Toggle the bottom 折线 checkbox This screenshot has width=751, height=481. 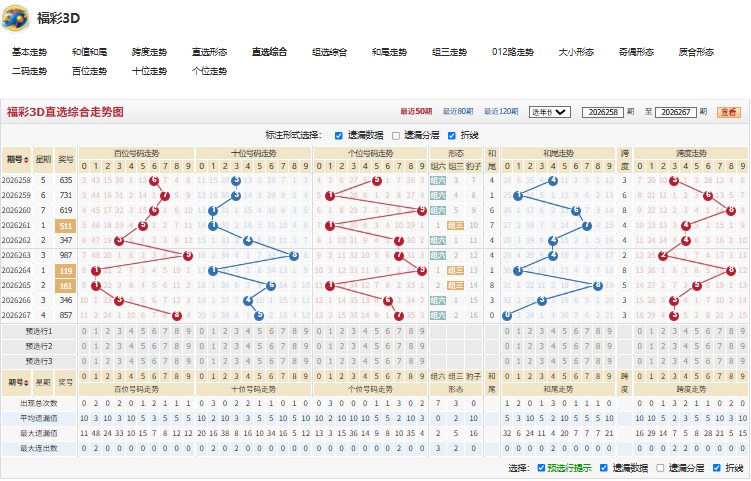pos(717,468)
